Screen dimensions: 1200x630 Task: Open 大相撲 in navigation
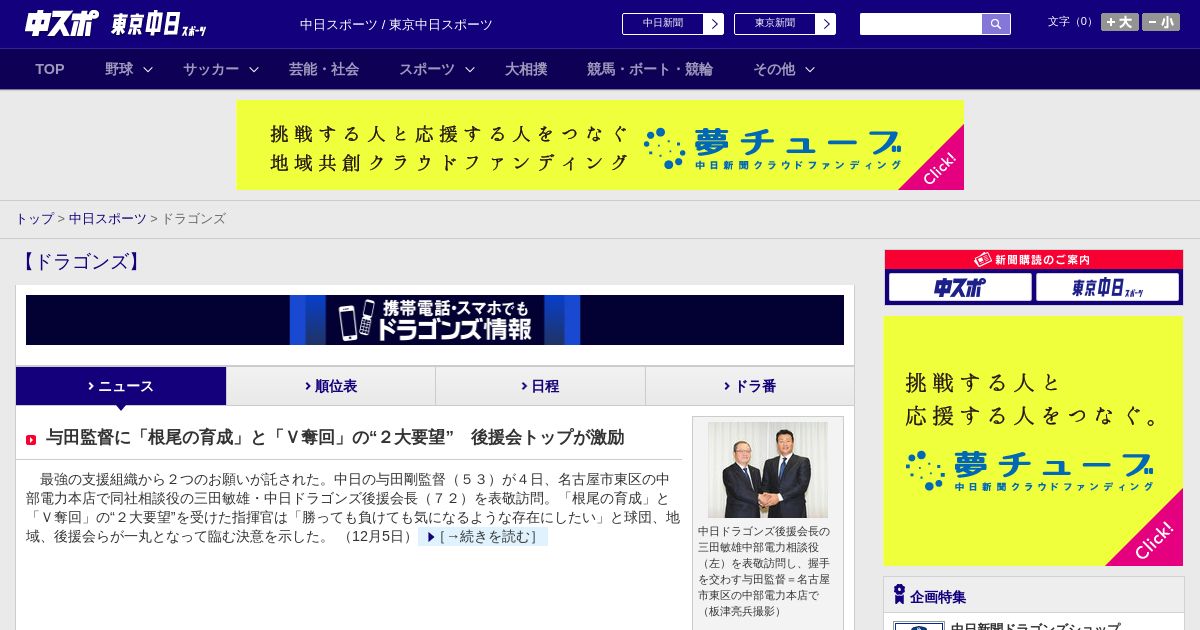click(x=526, y=69)
